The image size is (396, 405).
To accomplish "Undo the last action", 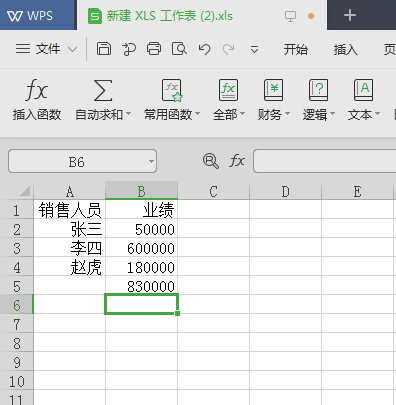I will [x=204, y=49].
